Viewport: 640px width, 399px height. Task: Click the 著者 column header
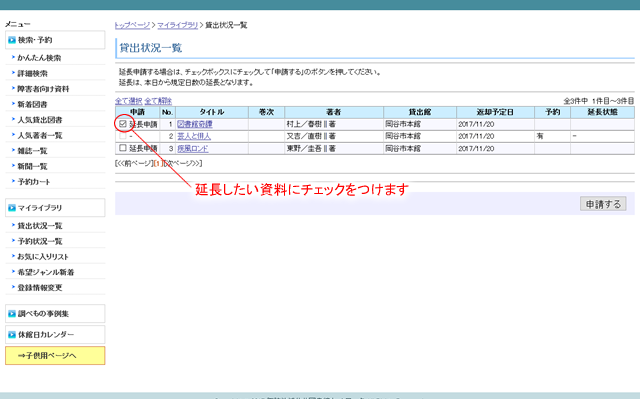point(333,112)
